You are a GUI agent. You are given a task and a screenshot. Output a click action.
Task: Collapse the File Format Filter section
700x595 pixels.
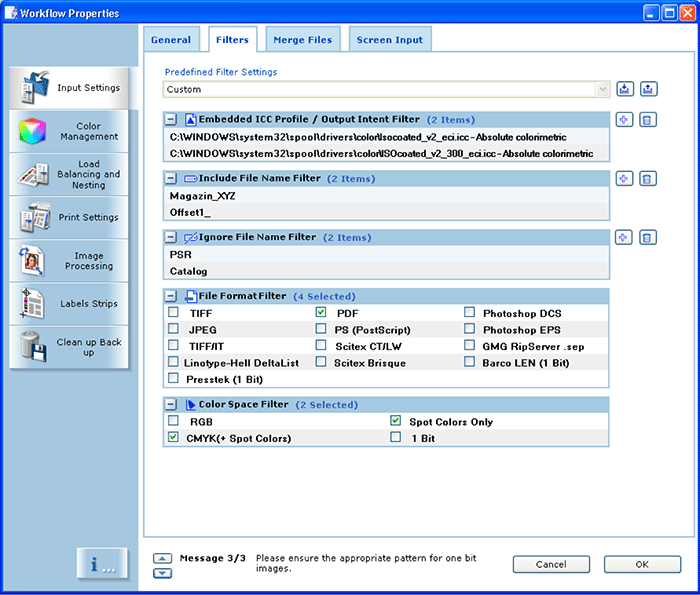point(171,297)
